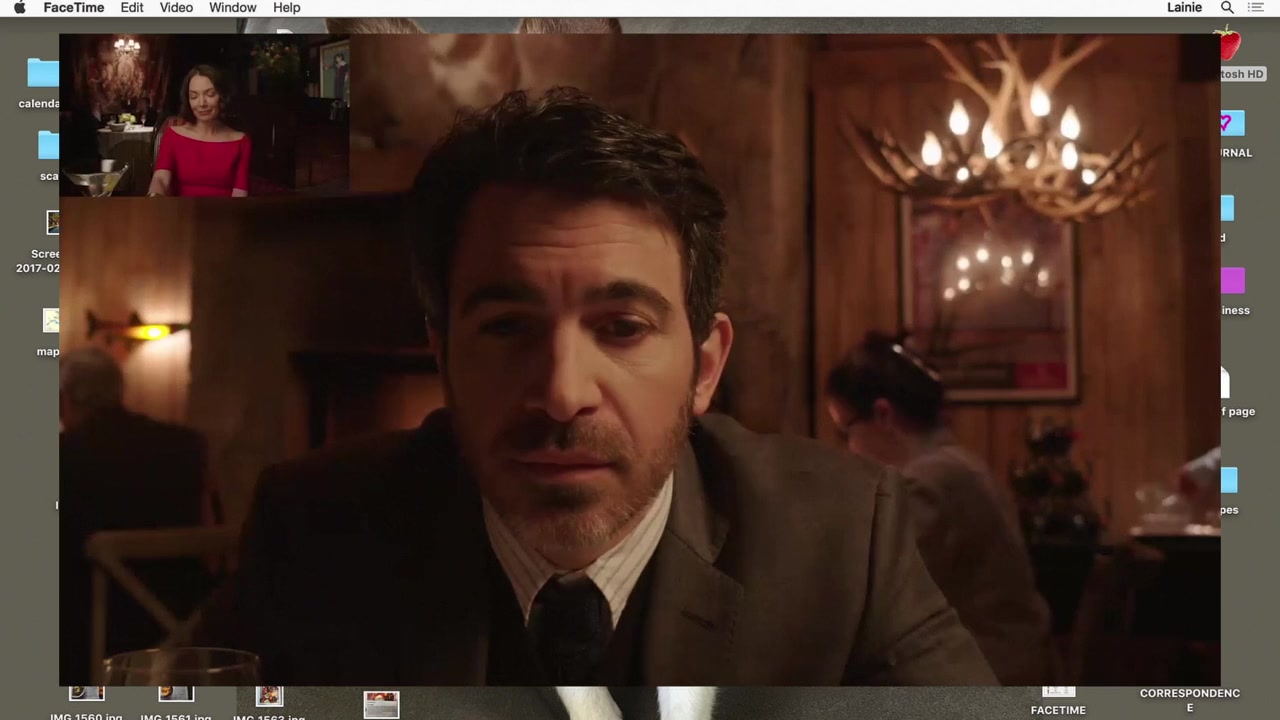Expand the Window menu
This screenshot has height=720, width=1280.
click(232, 8)
